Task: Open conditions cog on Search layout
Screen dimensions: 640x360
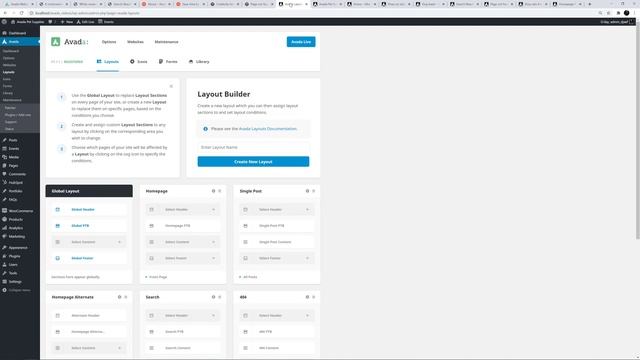Action: pos(213,297)
